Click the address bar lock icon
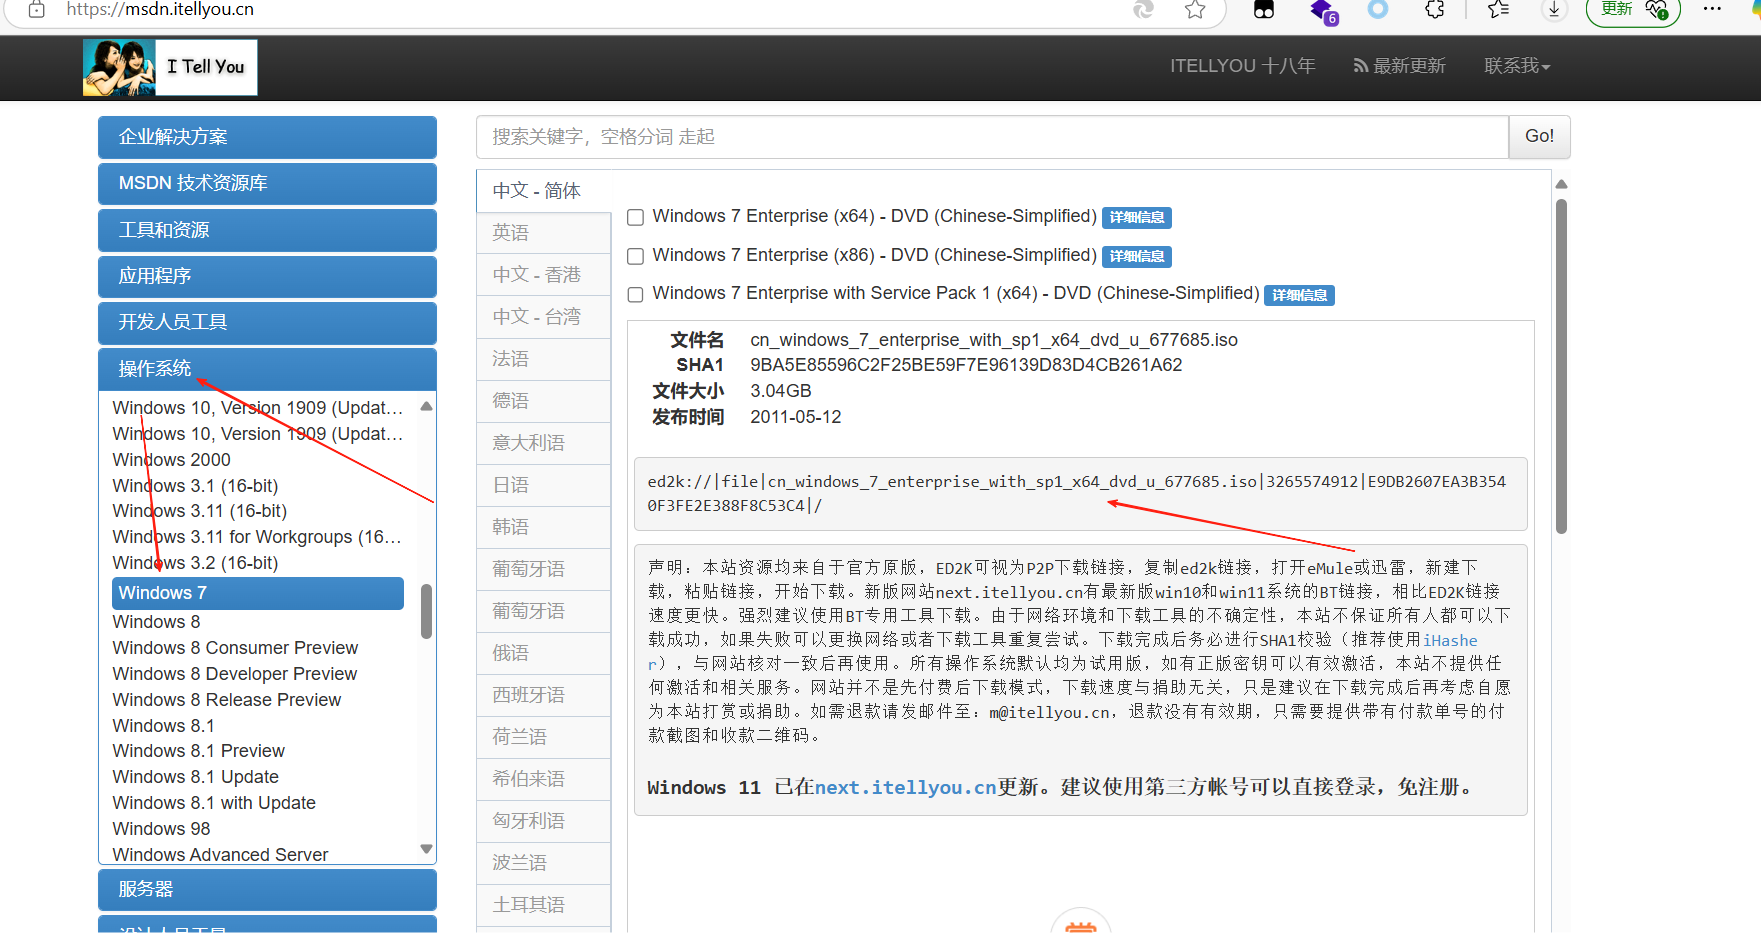 36,10
